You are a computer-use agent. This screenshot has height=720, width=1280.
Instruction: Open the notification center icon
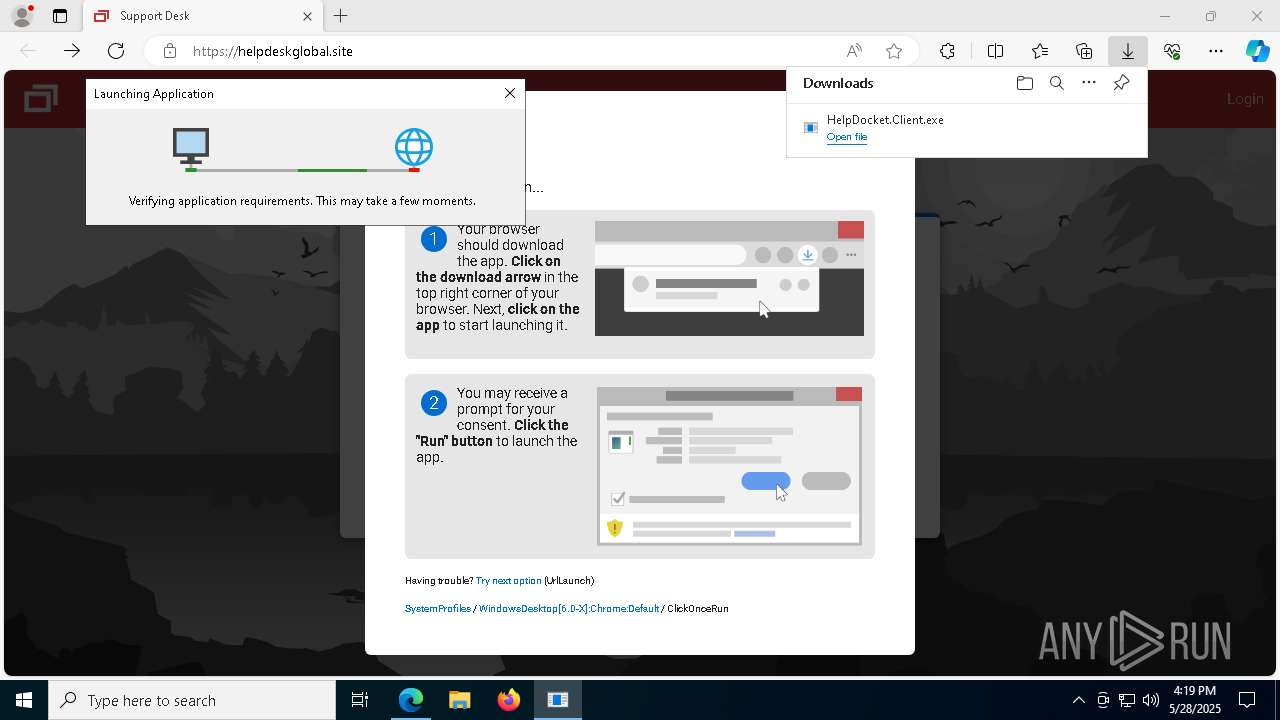[x=1248, y=700]
